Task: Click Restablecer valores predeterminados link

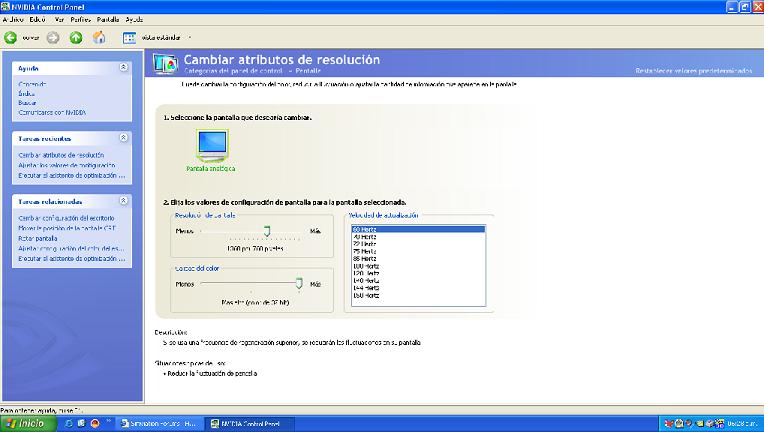Action: point(693,71)
